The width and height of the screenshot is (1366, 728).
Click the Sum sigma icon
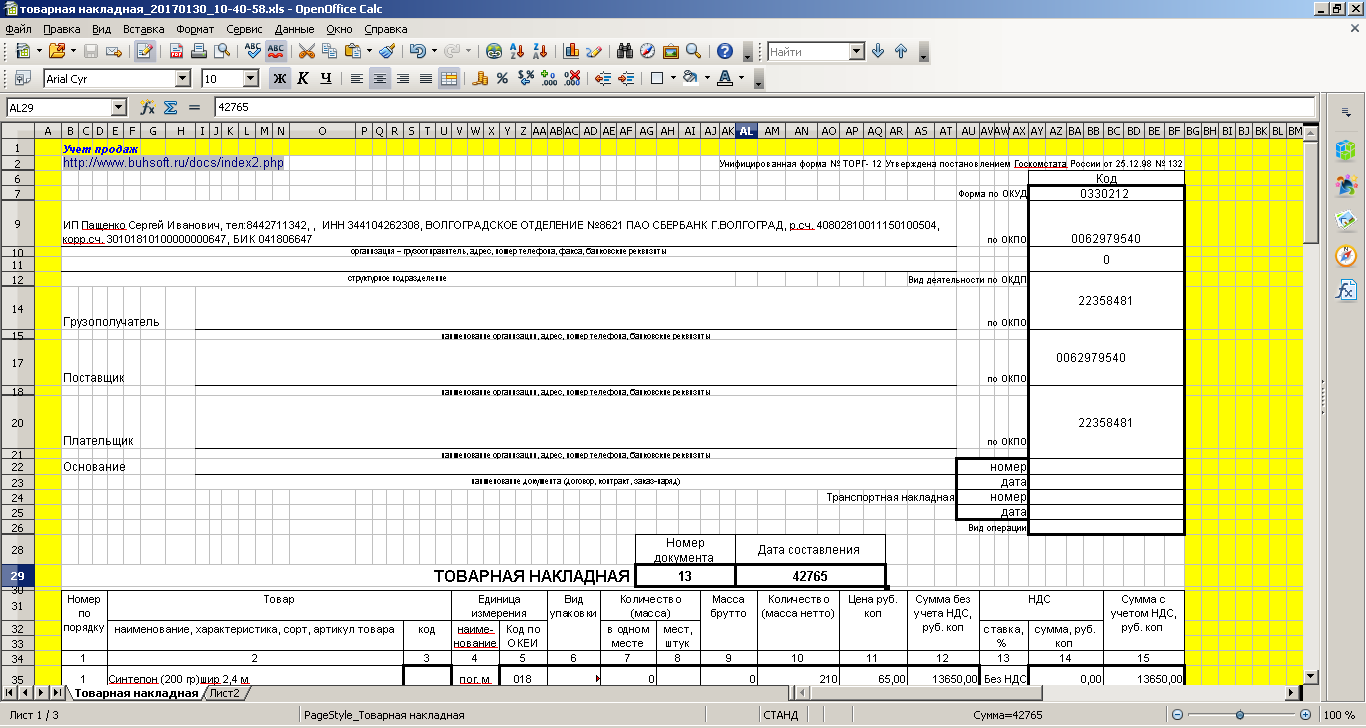click(x=170, y=107)
